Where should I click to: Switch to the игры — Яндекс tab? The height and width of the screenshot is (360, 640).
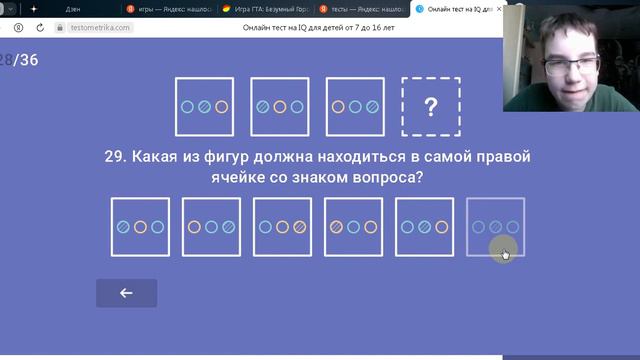pyautogui.click(x=170, y=9)
